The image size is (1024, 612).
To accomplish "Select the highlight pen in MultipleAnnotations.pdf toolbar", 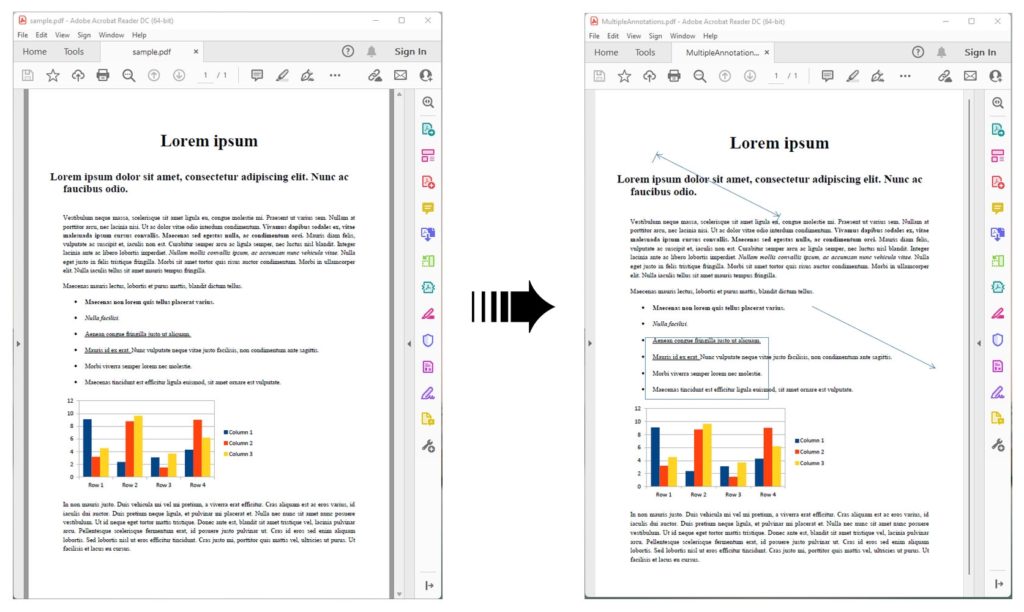I will click(x=852, y=76).
